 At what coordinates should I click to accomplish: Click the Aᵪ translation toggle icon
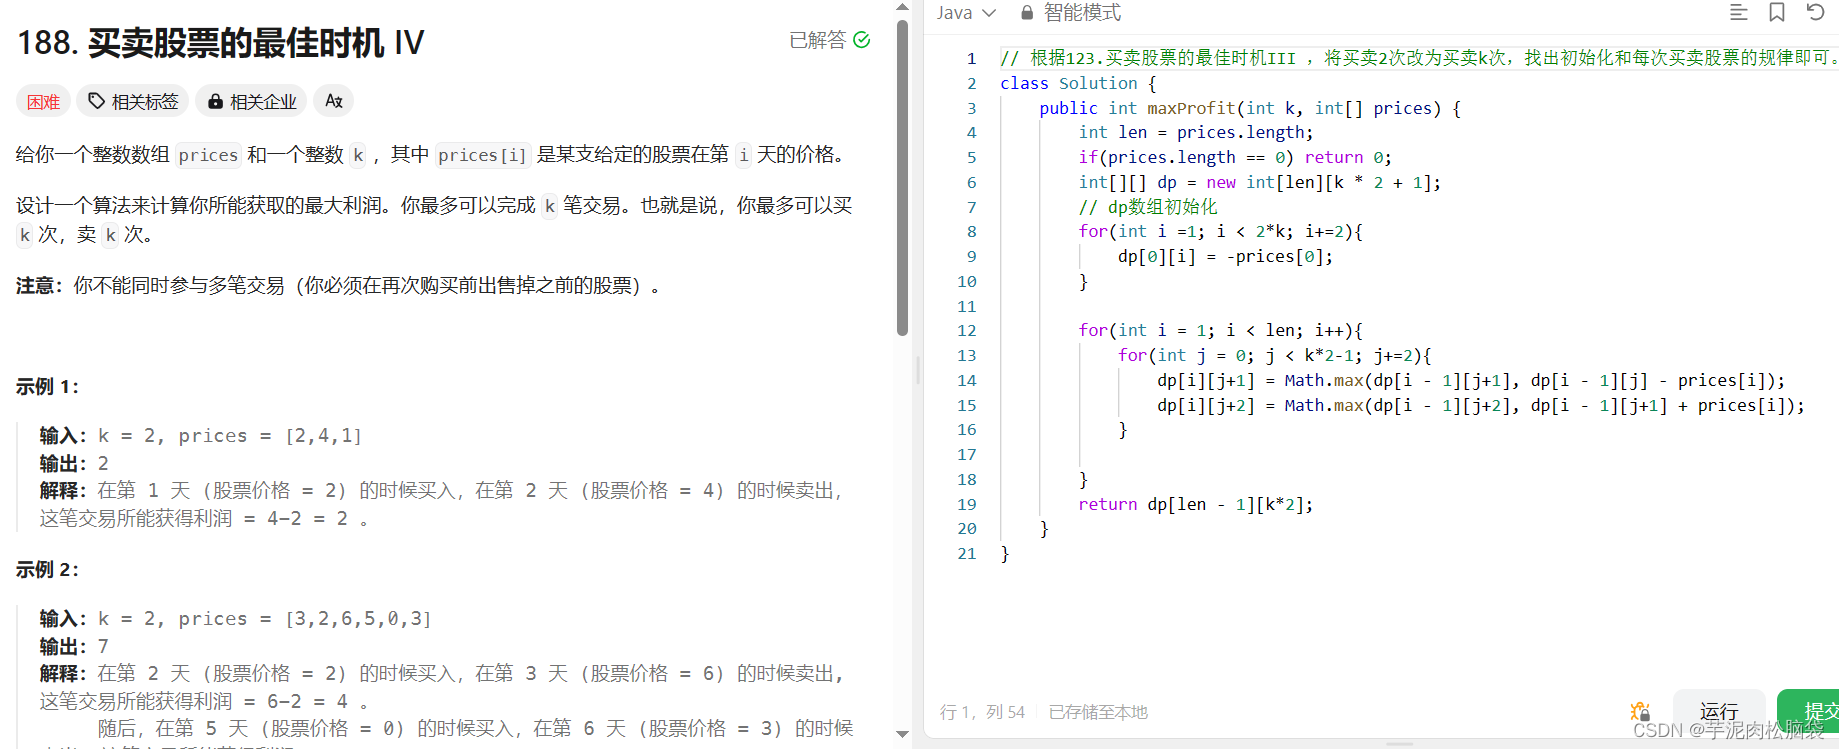[x=334, y=101]
